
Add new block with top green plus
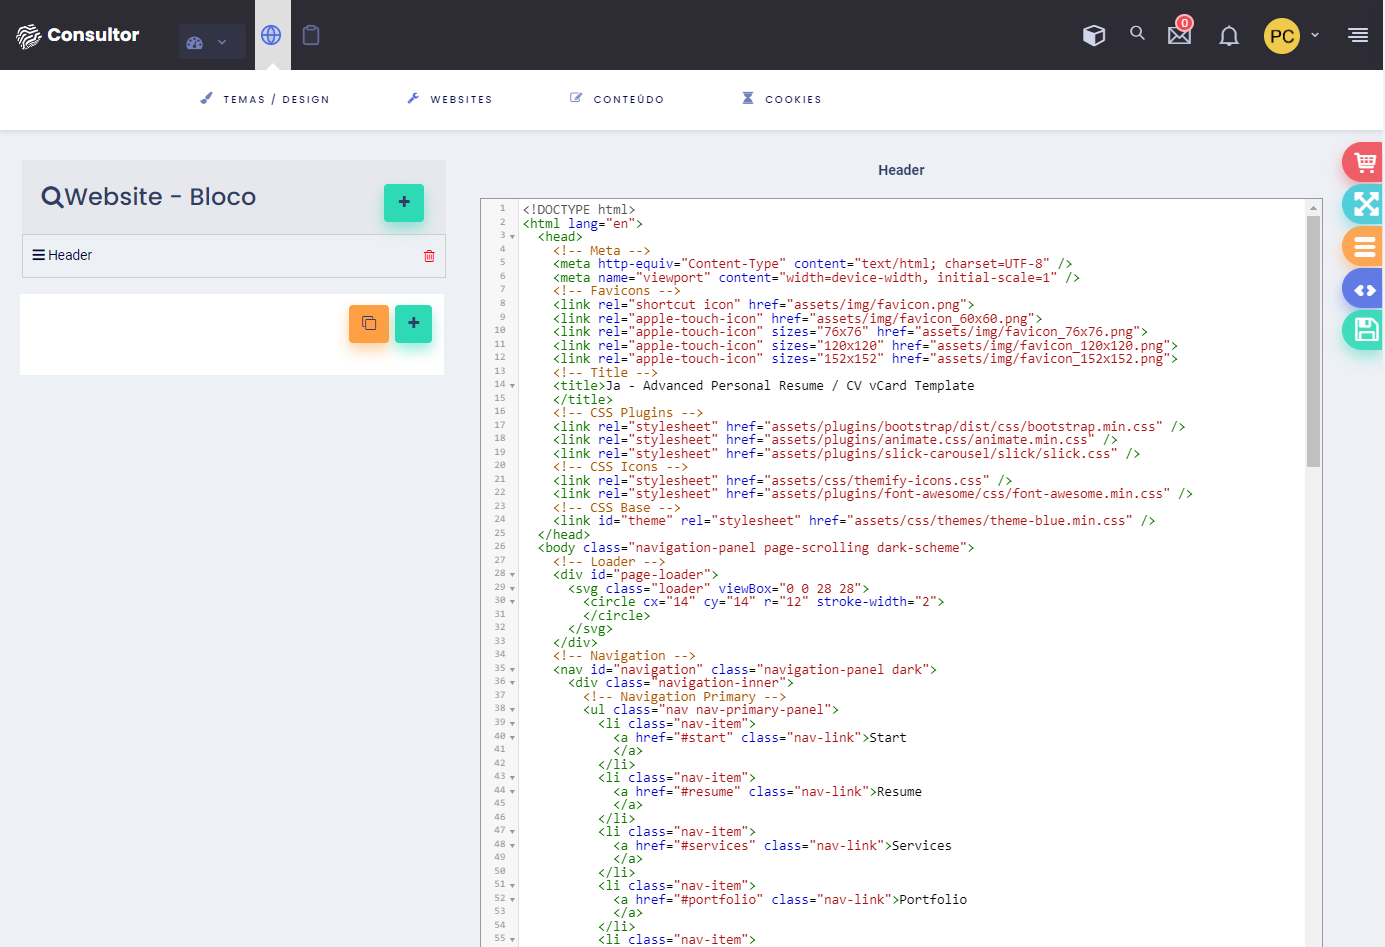pyautogui.click(x=404, y=202)
